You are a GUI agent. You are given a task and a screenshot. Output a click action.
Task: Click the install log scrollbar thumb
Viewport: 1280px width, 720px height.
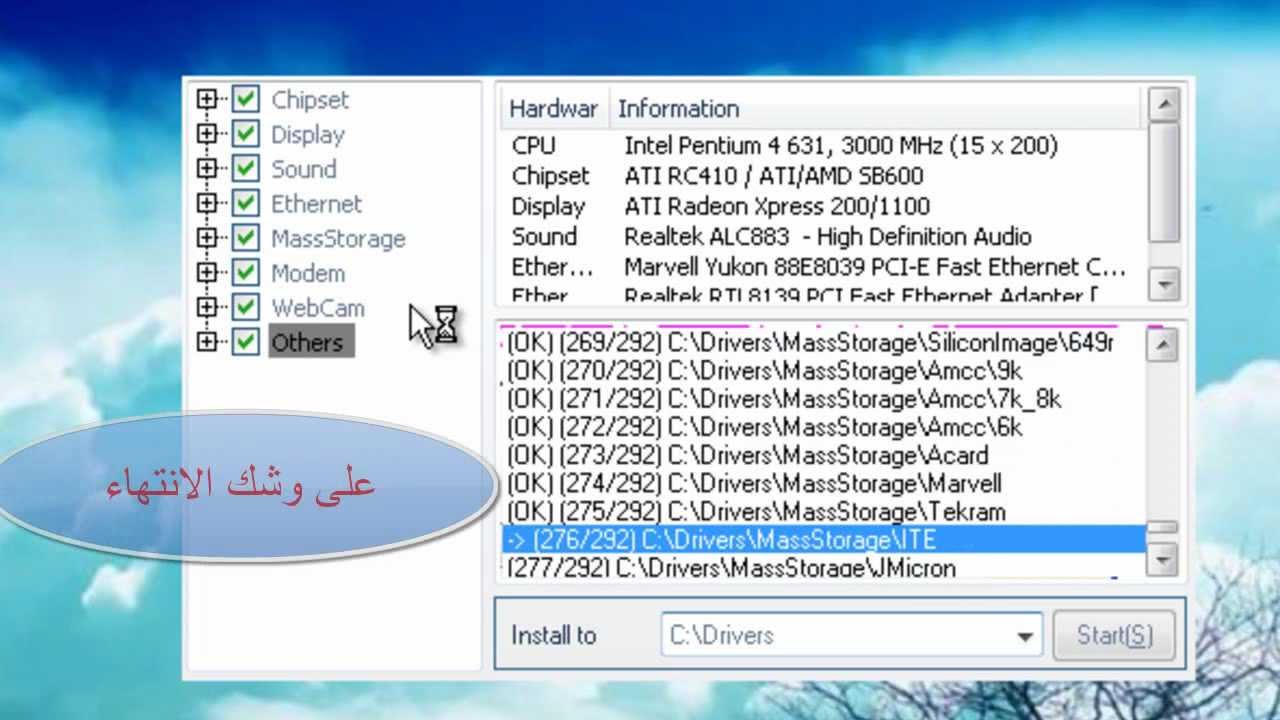pyautogui.click(x=1161, y=528)
